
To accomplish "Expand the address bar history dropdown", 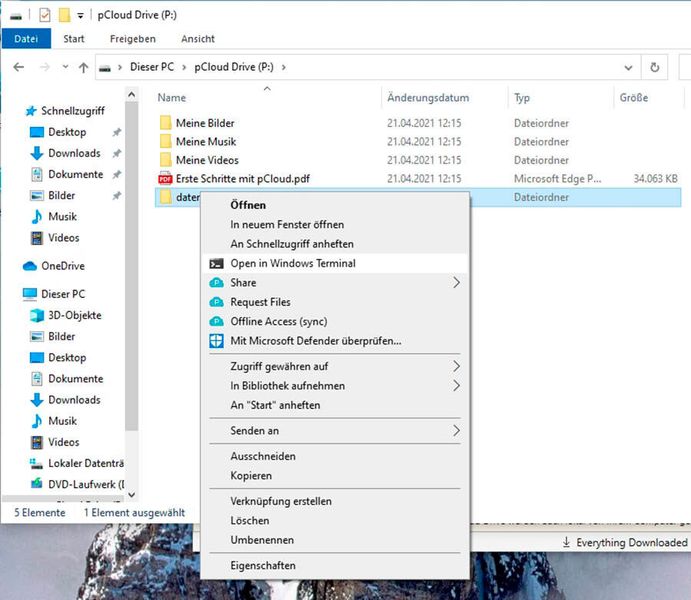I will click(x=628, y=67).
